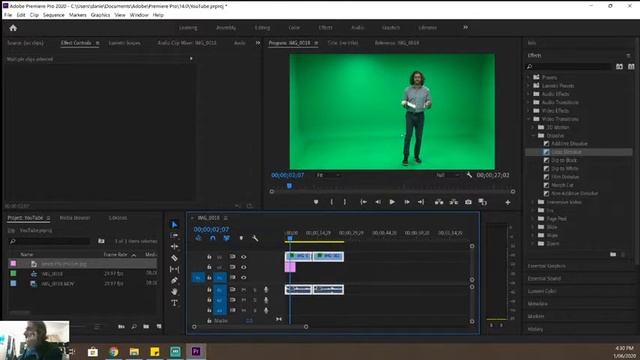Select the Pen tool
Viewport: 640px width, 360px height.
pyautogui.click(x=174, y=280)
